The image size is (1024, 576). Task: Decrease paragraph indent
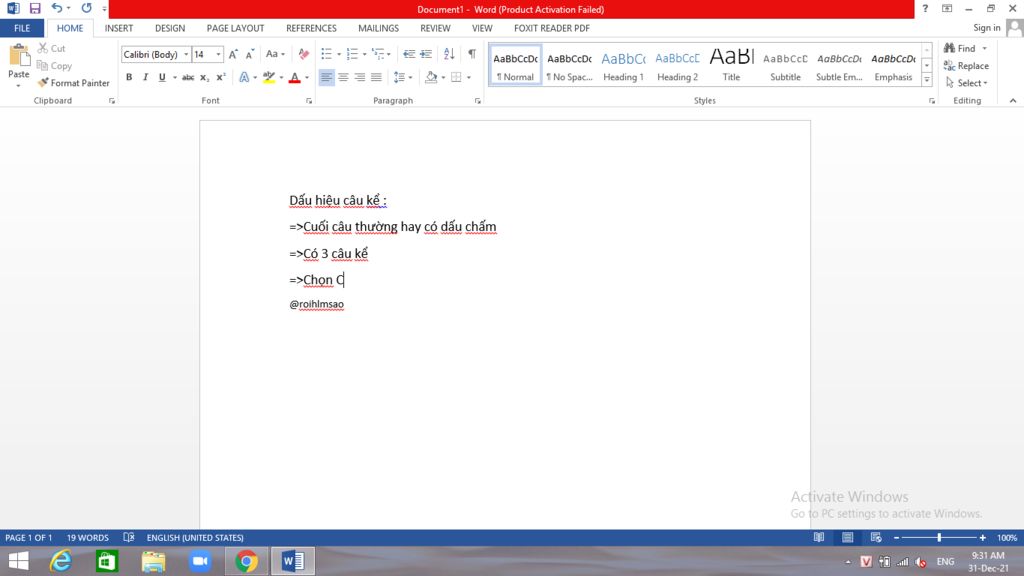tap(409, 54)
